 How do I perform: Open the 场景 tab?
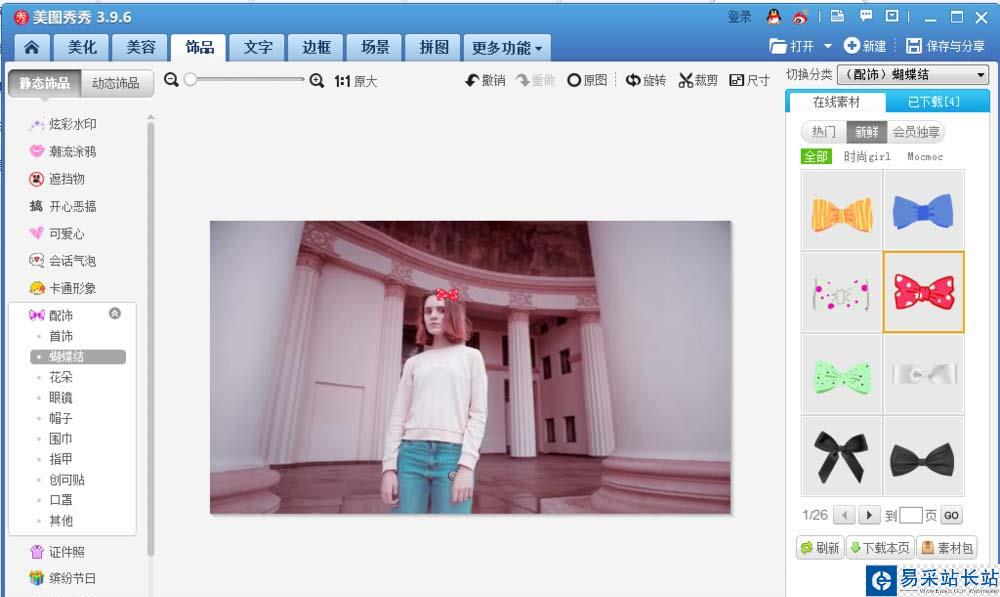tap(375, 47)
